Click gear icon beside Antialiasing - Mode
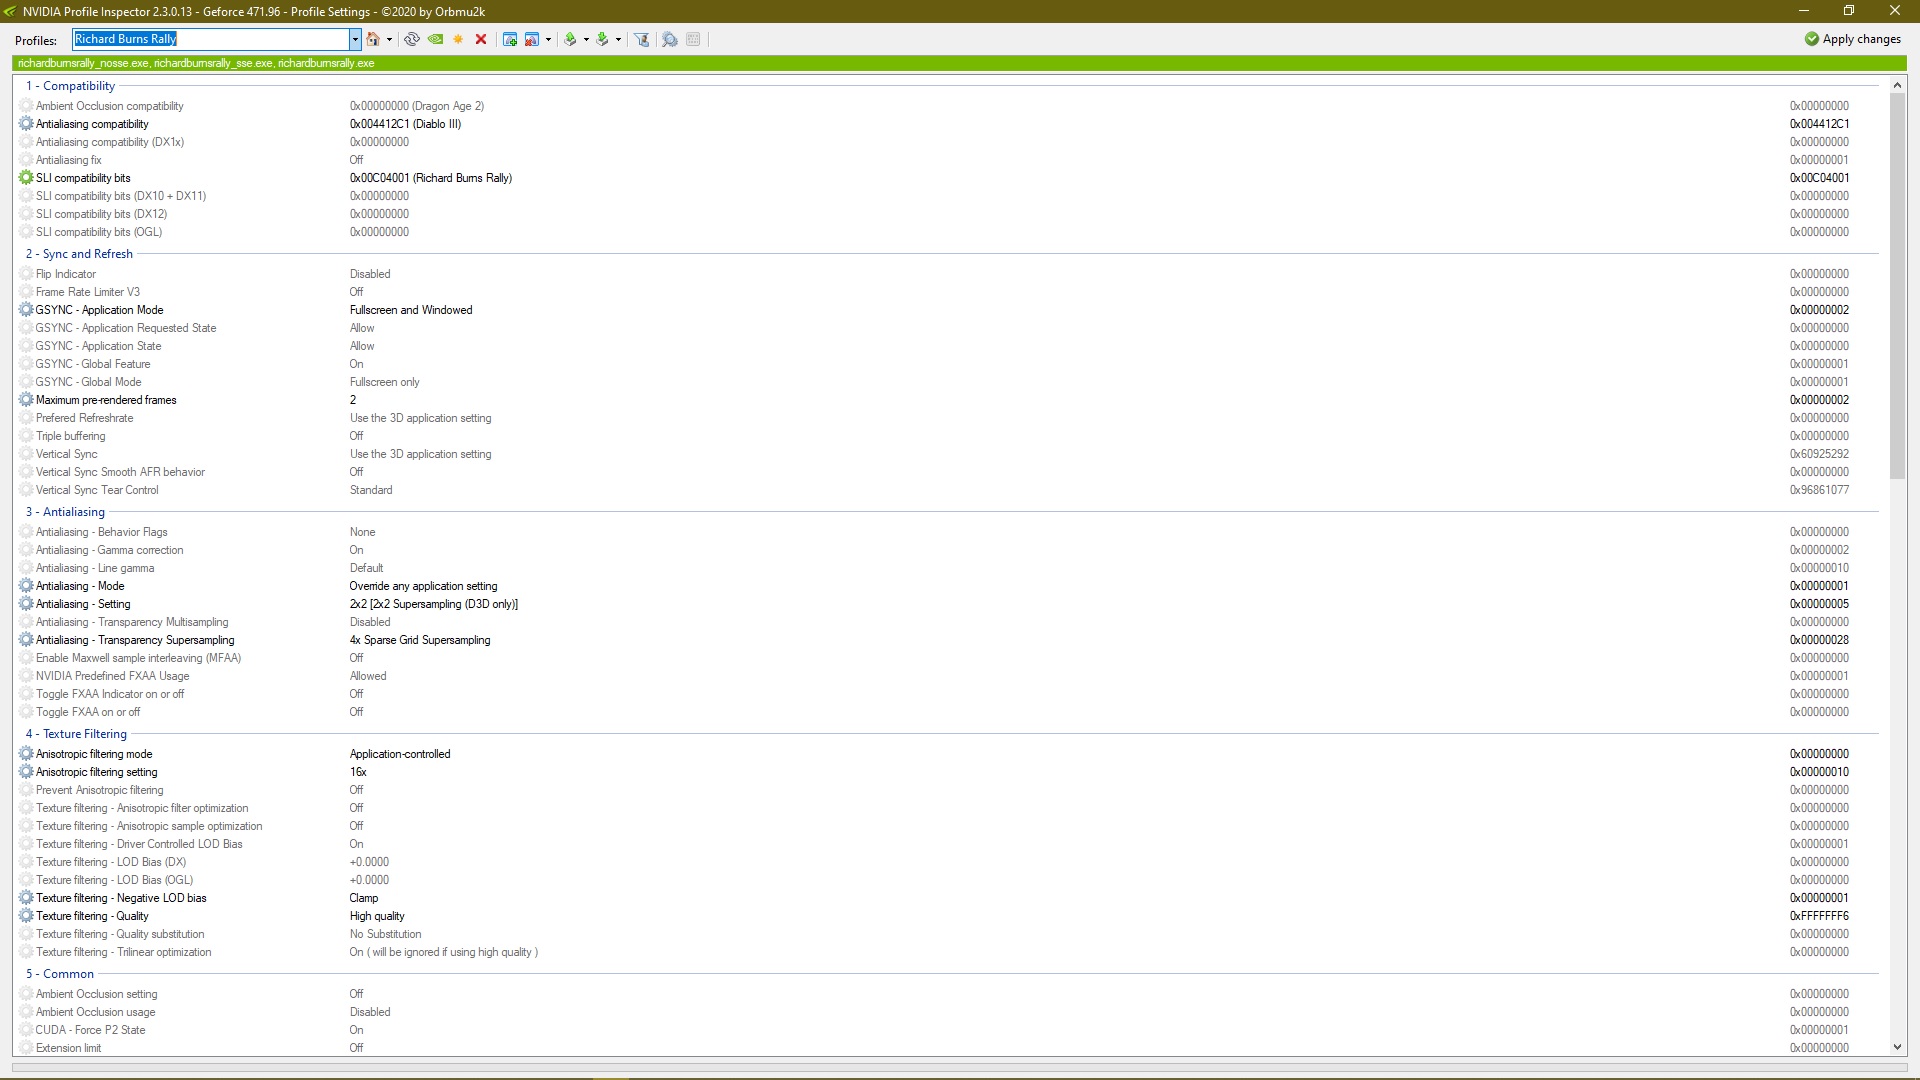Image resolution: width=1920 pixels, height=1080 pixels. 26,586
